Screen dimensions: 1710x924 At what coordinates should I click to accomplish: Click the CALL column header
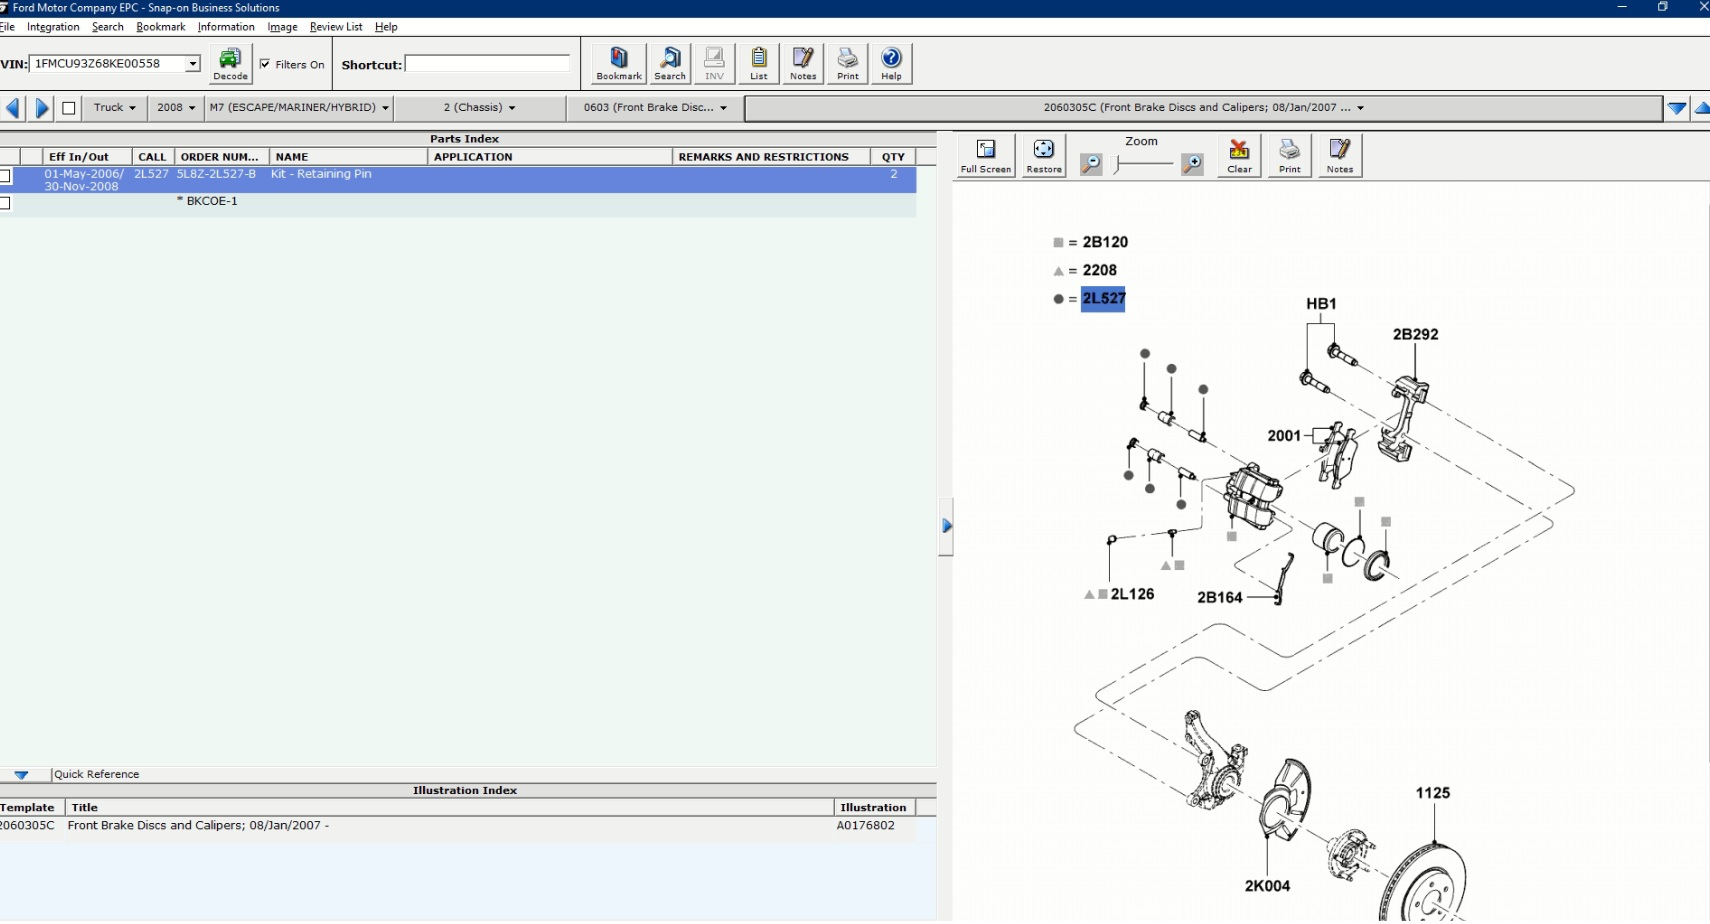coord(153,157)
